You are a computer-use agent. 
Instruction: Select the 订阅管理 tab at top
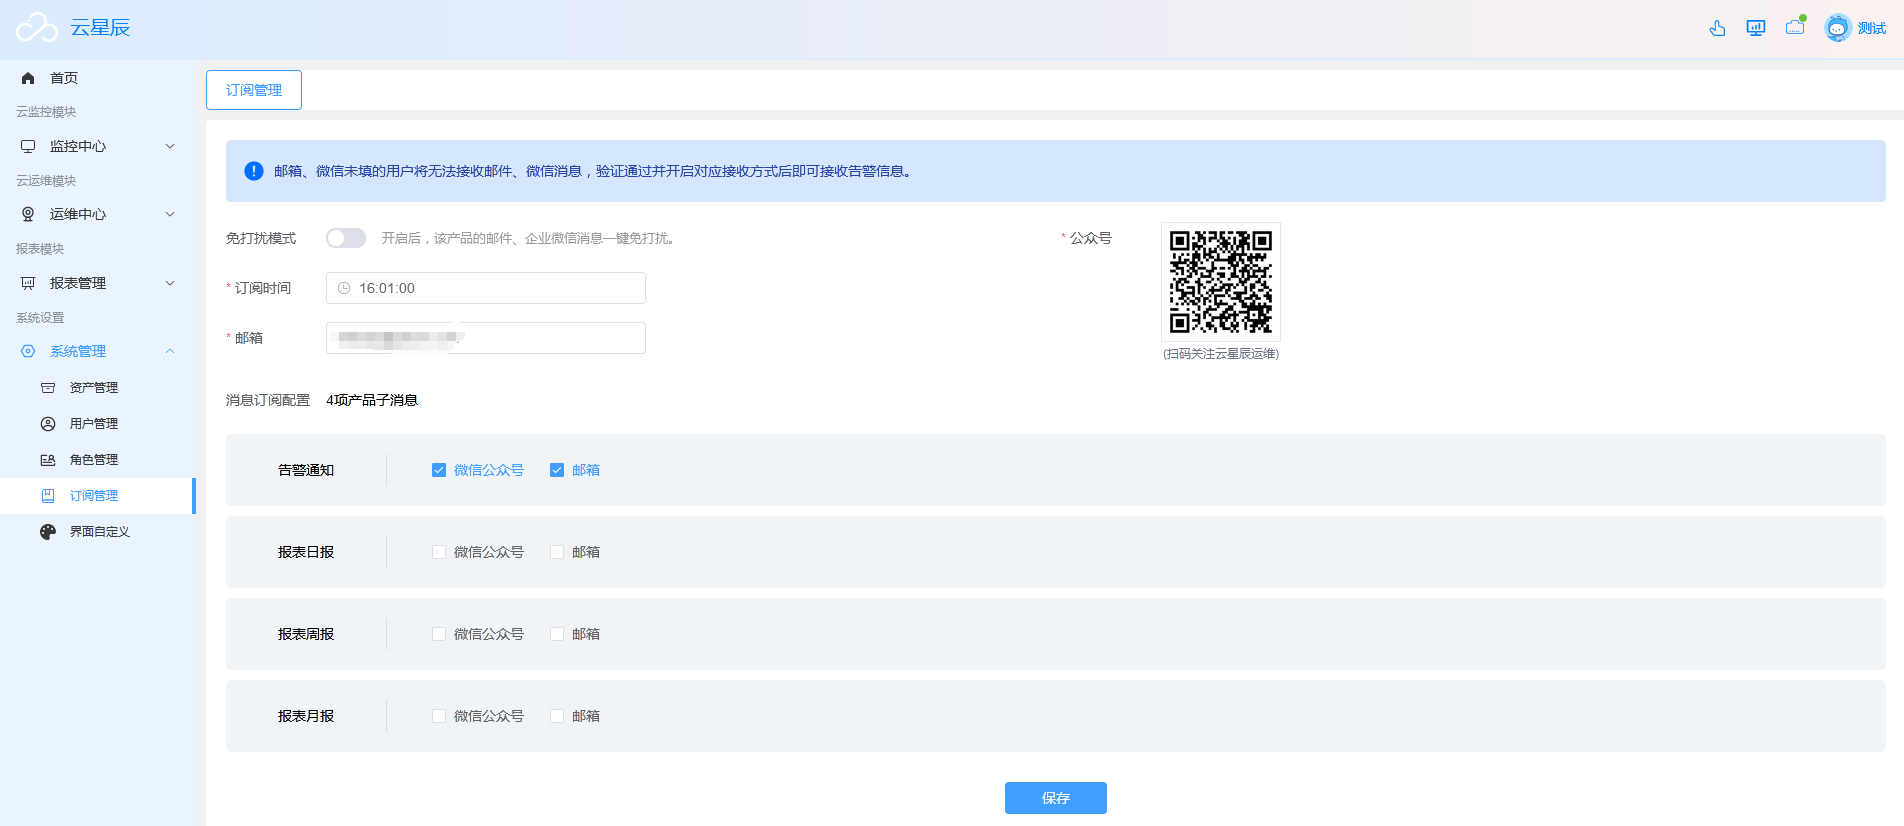coord(254,90)
